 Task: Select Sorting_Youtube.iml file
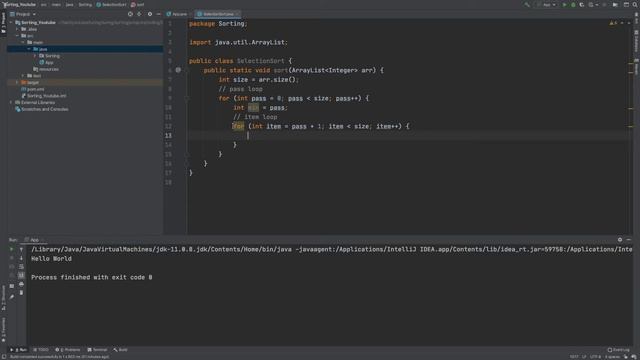click(44, 96)
